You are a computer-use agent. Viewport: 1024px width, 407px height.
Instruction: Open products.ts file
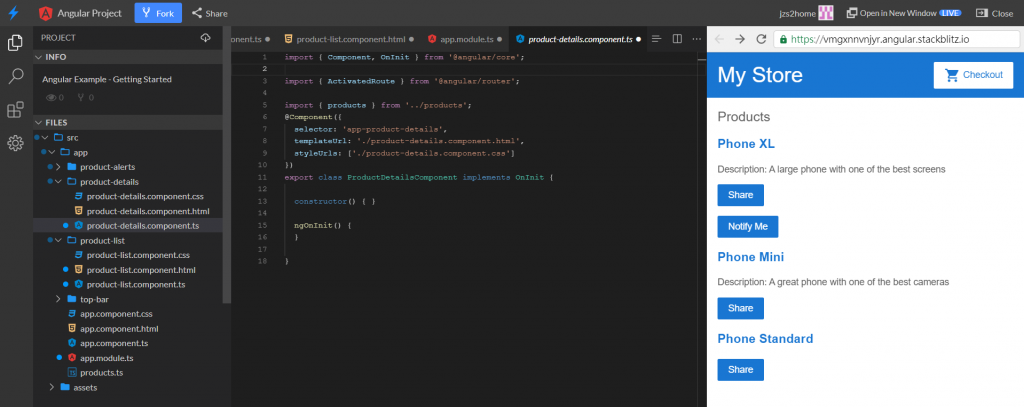[x=101, y=372]
